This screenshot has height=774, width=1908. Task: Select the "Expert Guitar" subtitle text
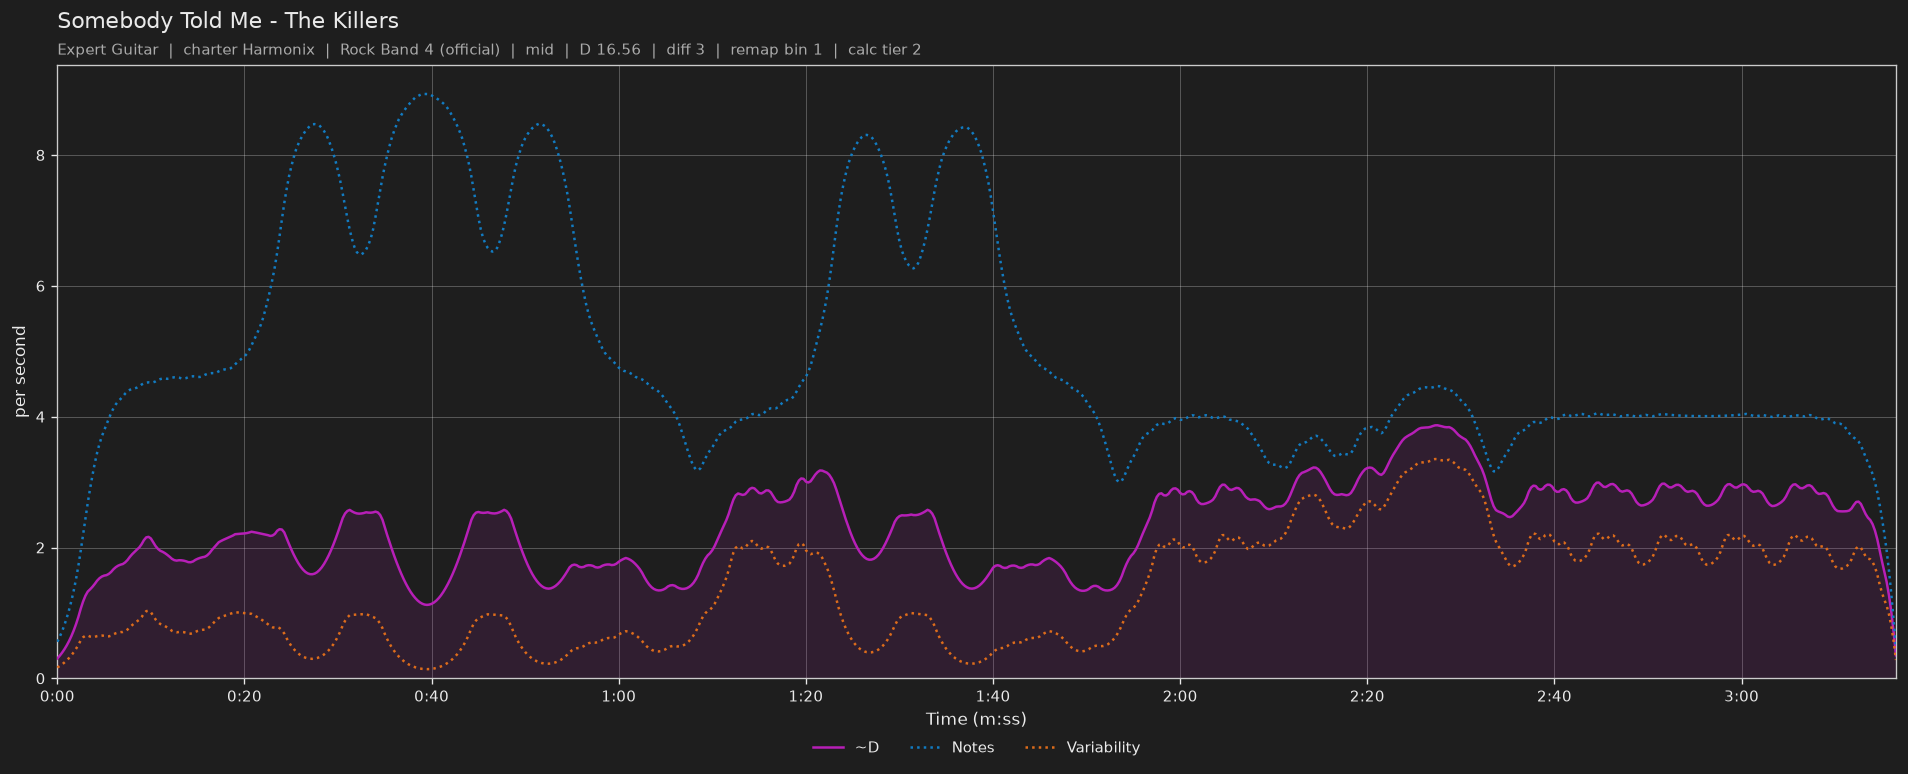tap(108, 50)
